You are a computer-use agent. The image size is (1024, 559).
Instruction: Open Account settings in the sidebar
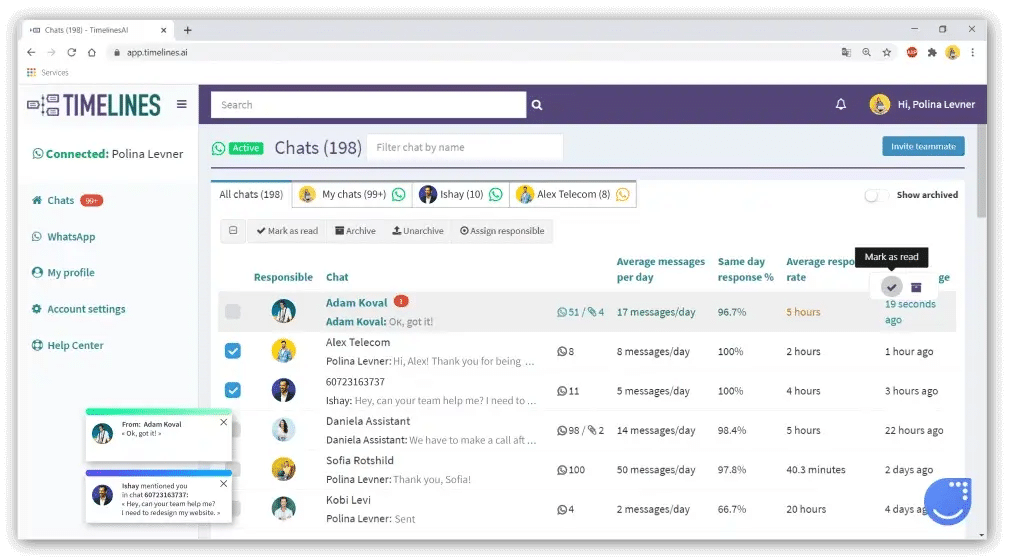[x=86, y=309]
